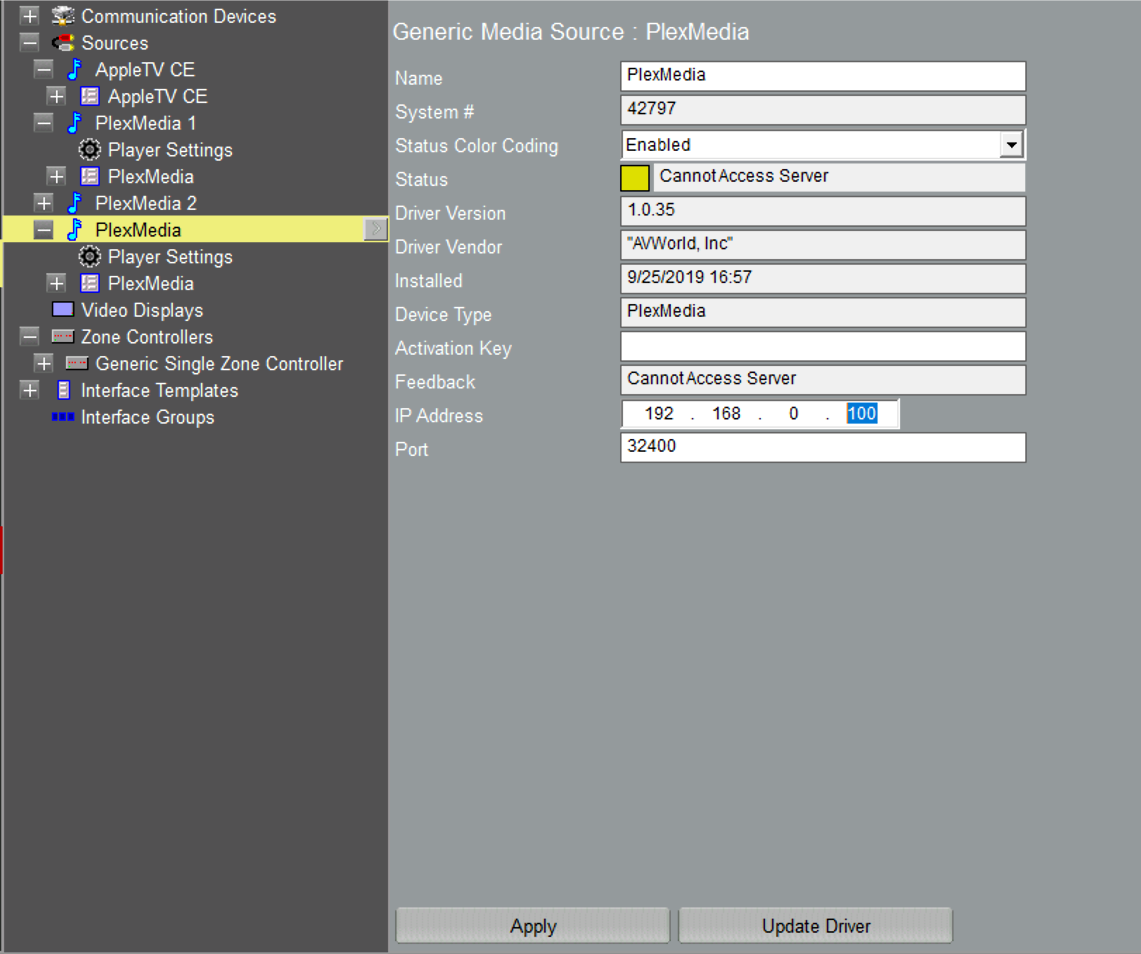Screen dimensions: 1141x954
Task: Click the Status Cannot Access Server text
Action: 744,176
